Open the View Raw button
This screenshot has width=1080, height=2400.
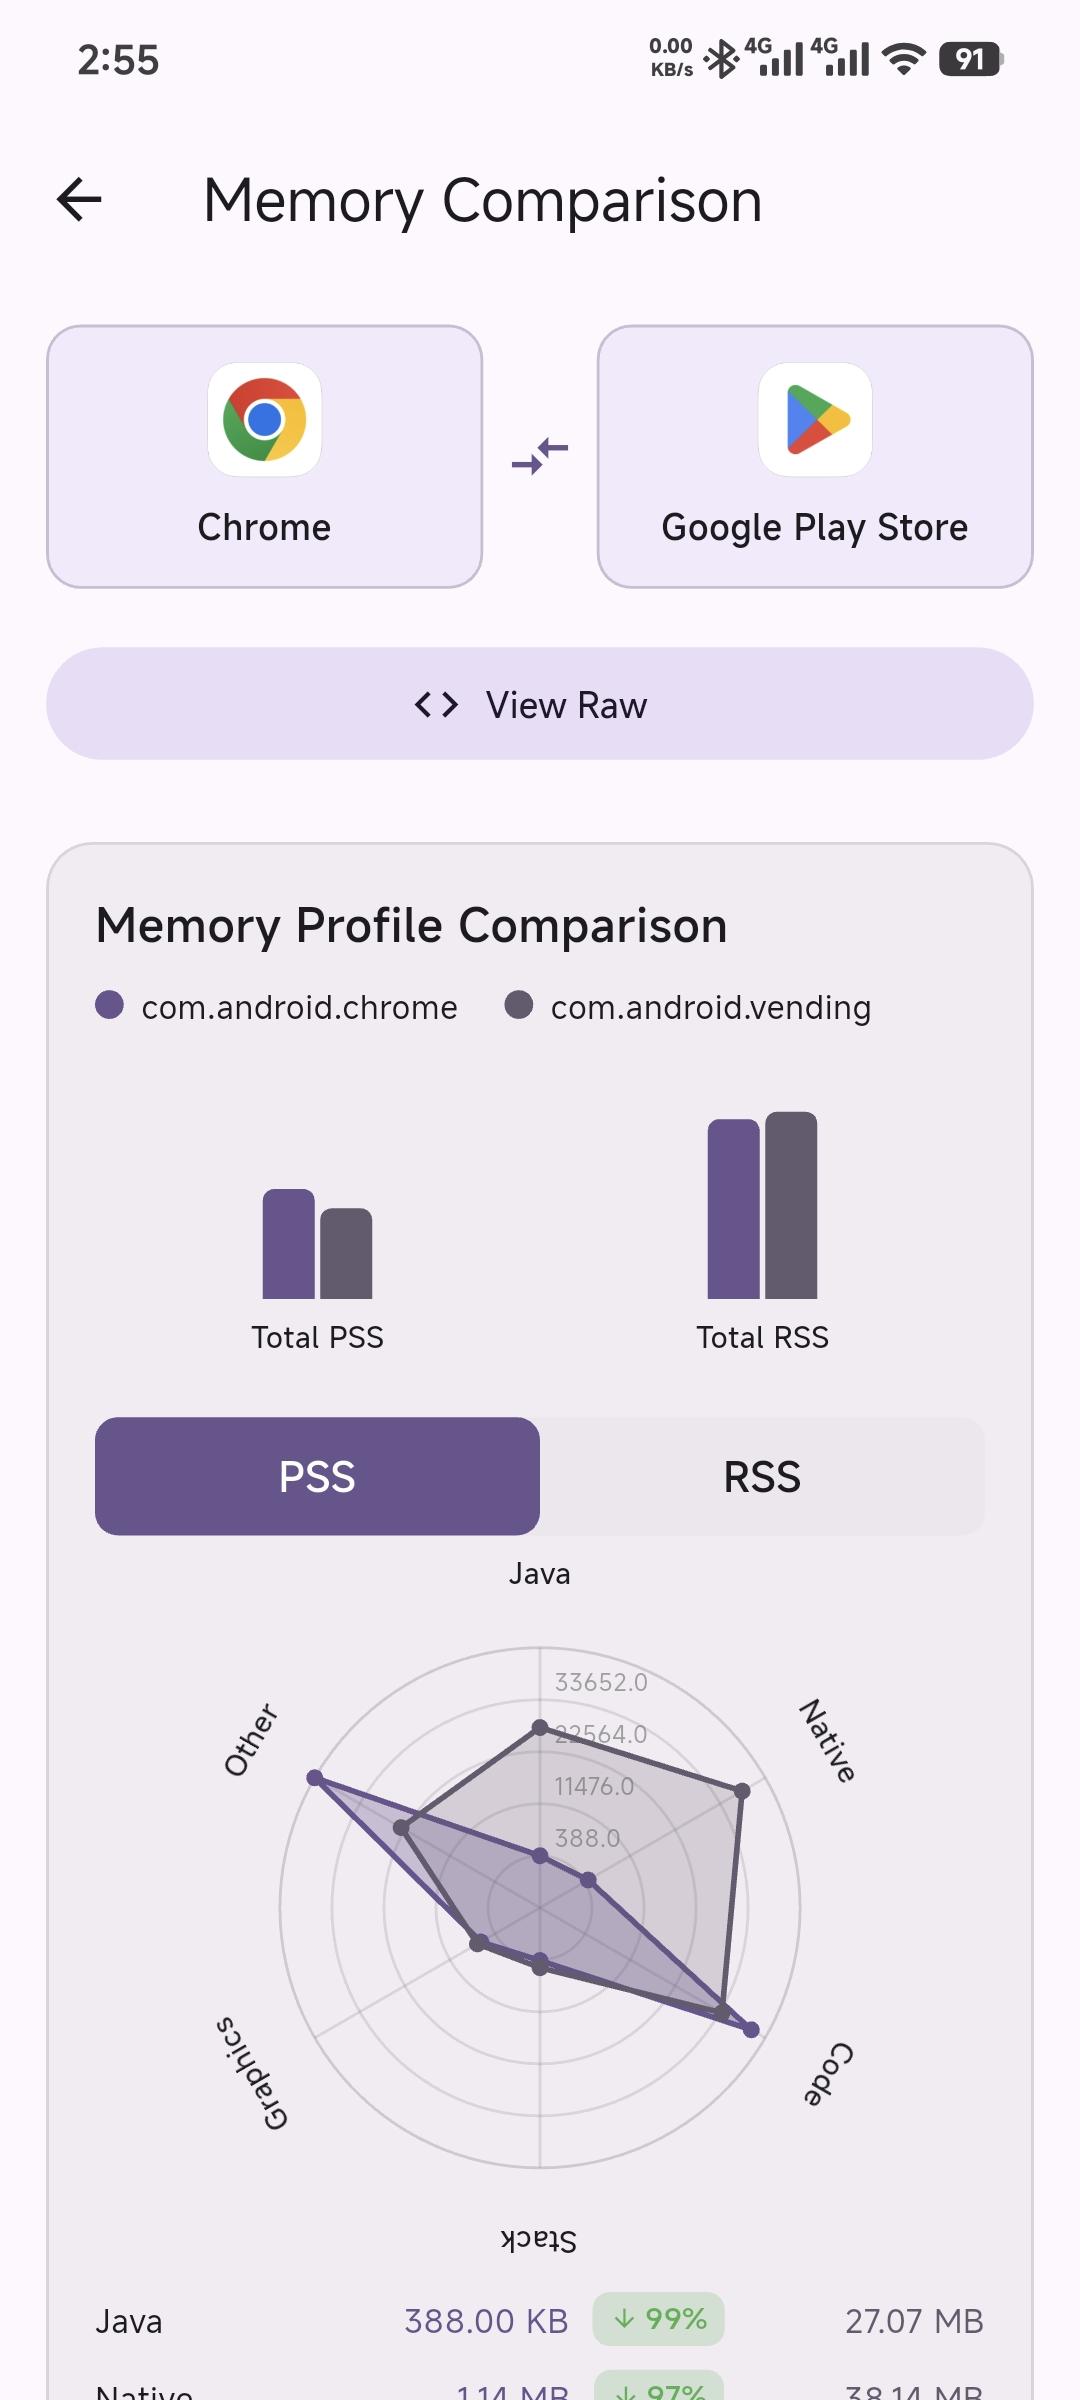click(x=540, y=704)
